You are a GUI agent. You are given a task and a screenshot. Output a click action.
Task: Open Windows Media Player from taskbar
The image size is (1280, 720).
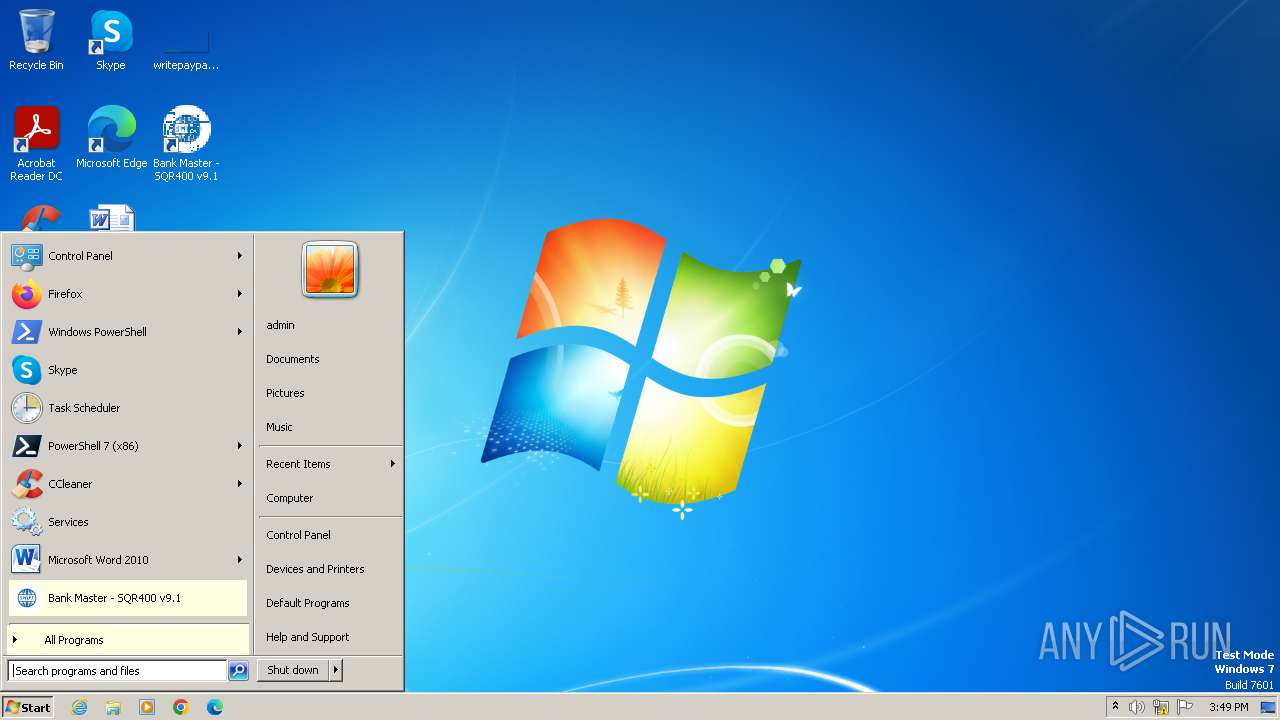pos(147,707)
